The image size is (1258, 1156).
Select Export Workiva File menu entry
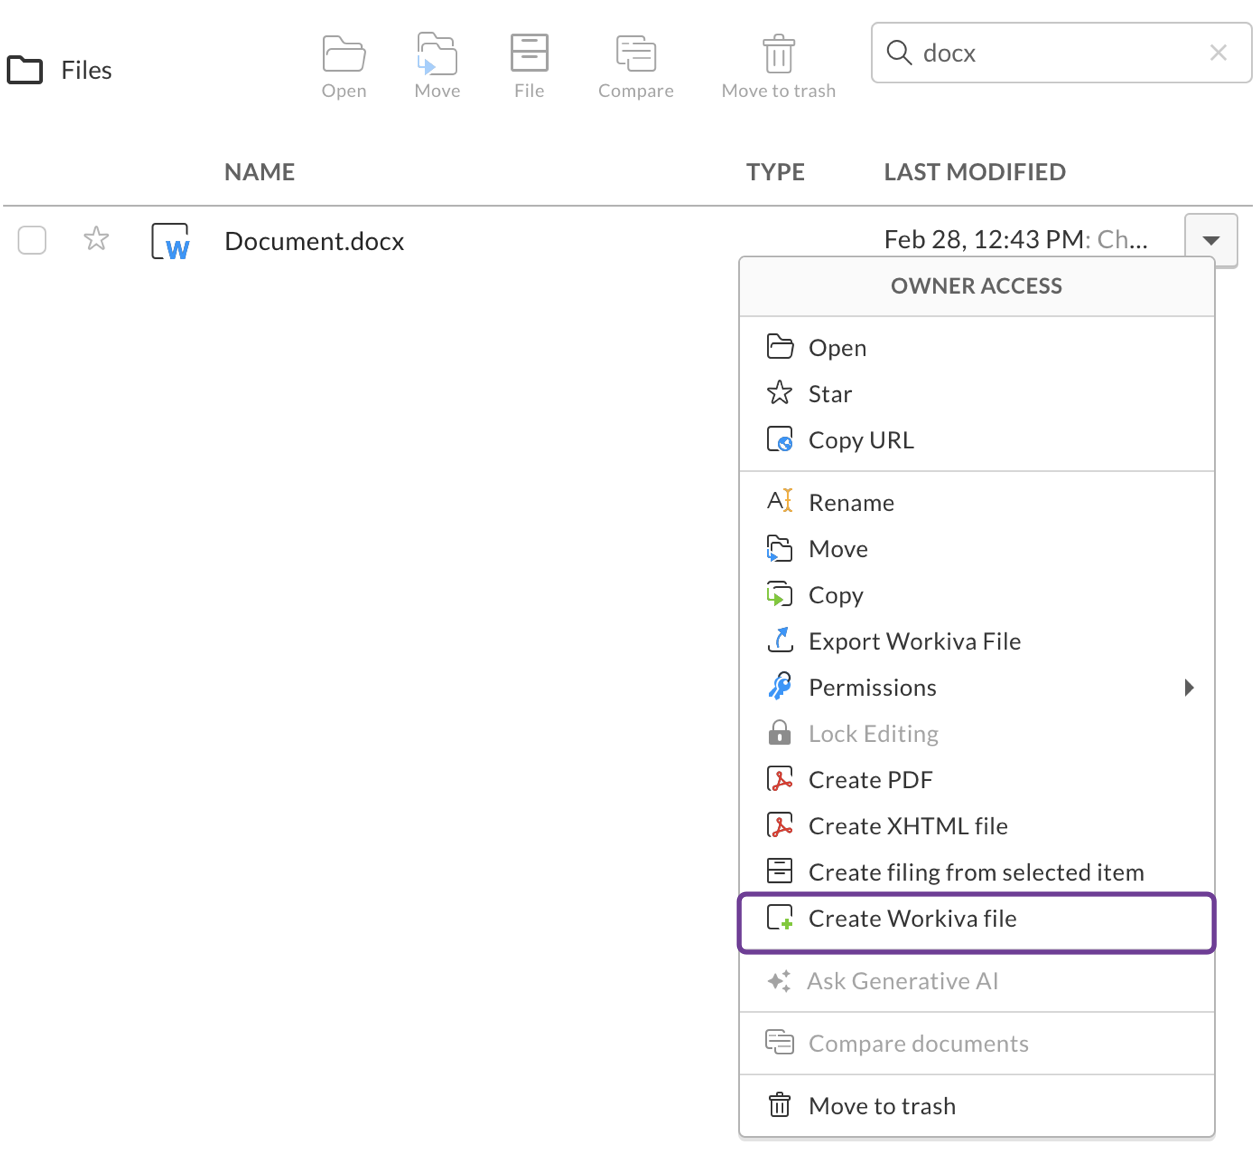coord(914,642)
